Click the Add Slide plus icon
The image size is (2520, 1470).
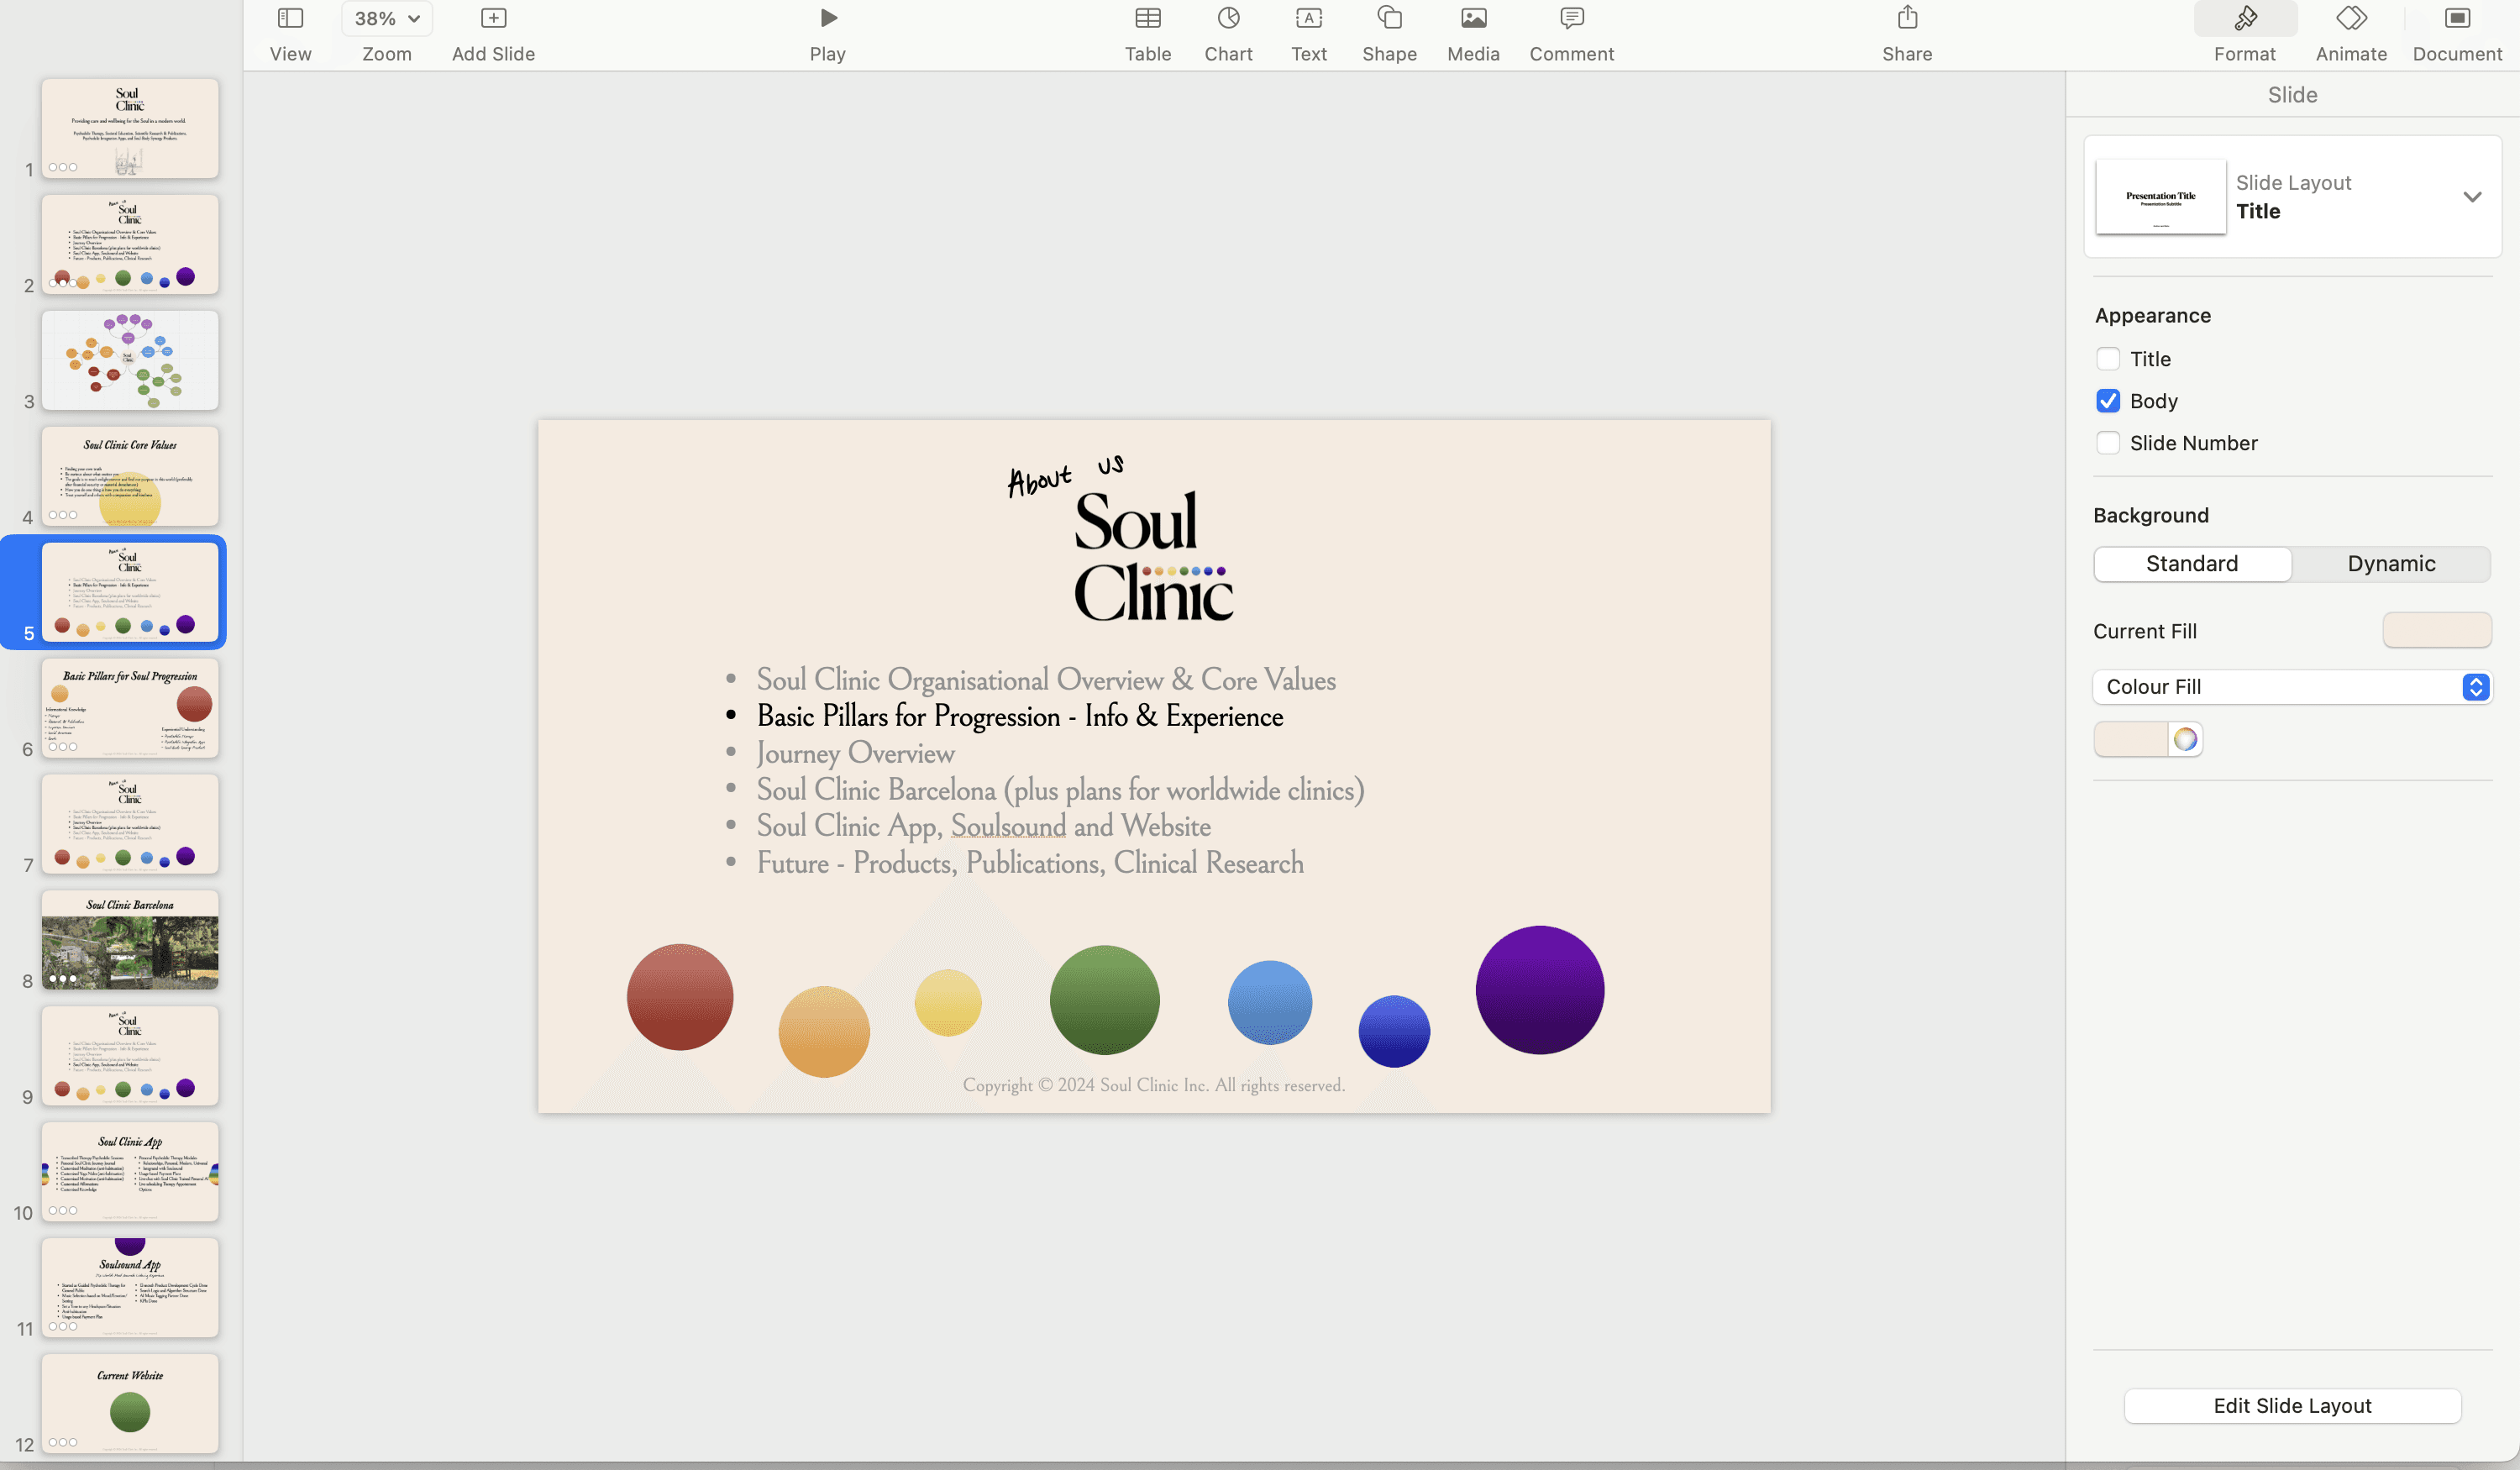click(x=493, y=18)
